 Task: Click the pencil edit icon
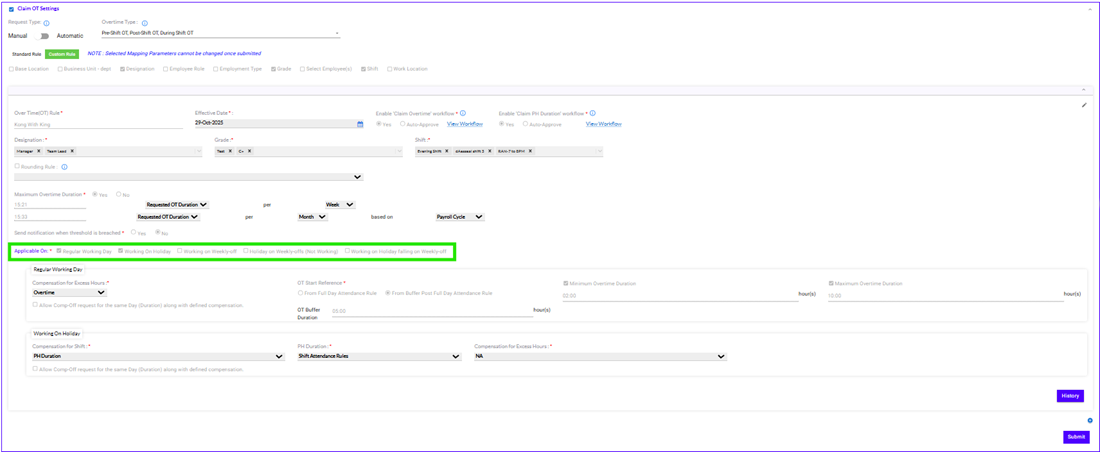[x=1084, y=104]
